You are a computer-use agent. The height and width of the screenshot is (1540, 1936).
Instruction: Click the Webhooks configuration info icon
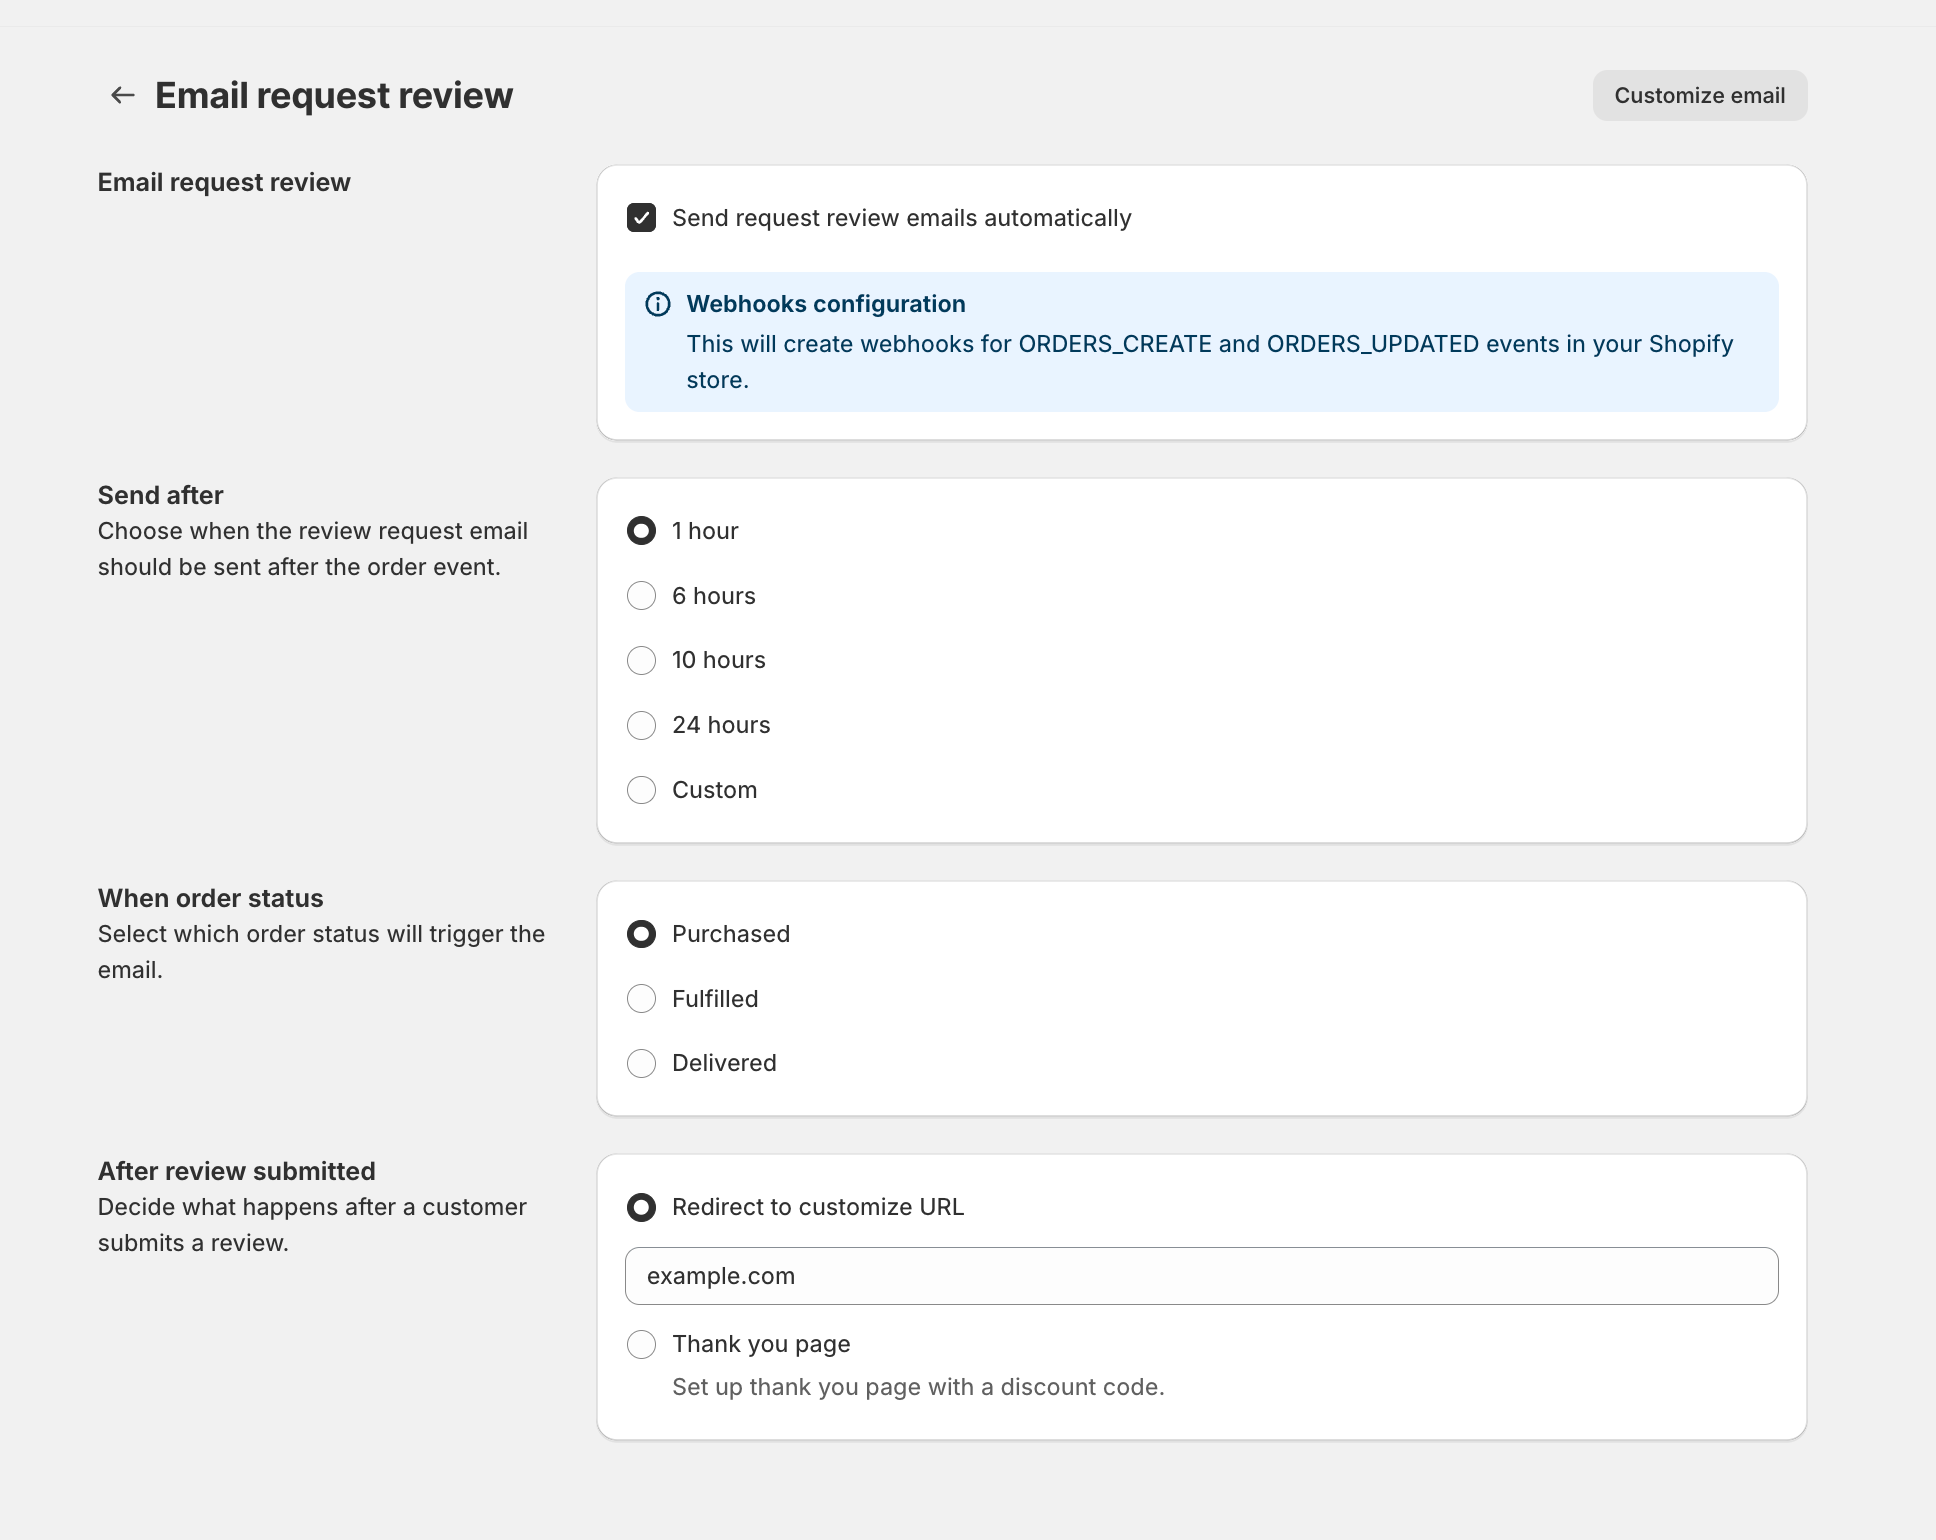coord(658,304)
